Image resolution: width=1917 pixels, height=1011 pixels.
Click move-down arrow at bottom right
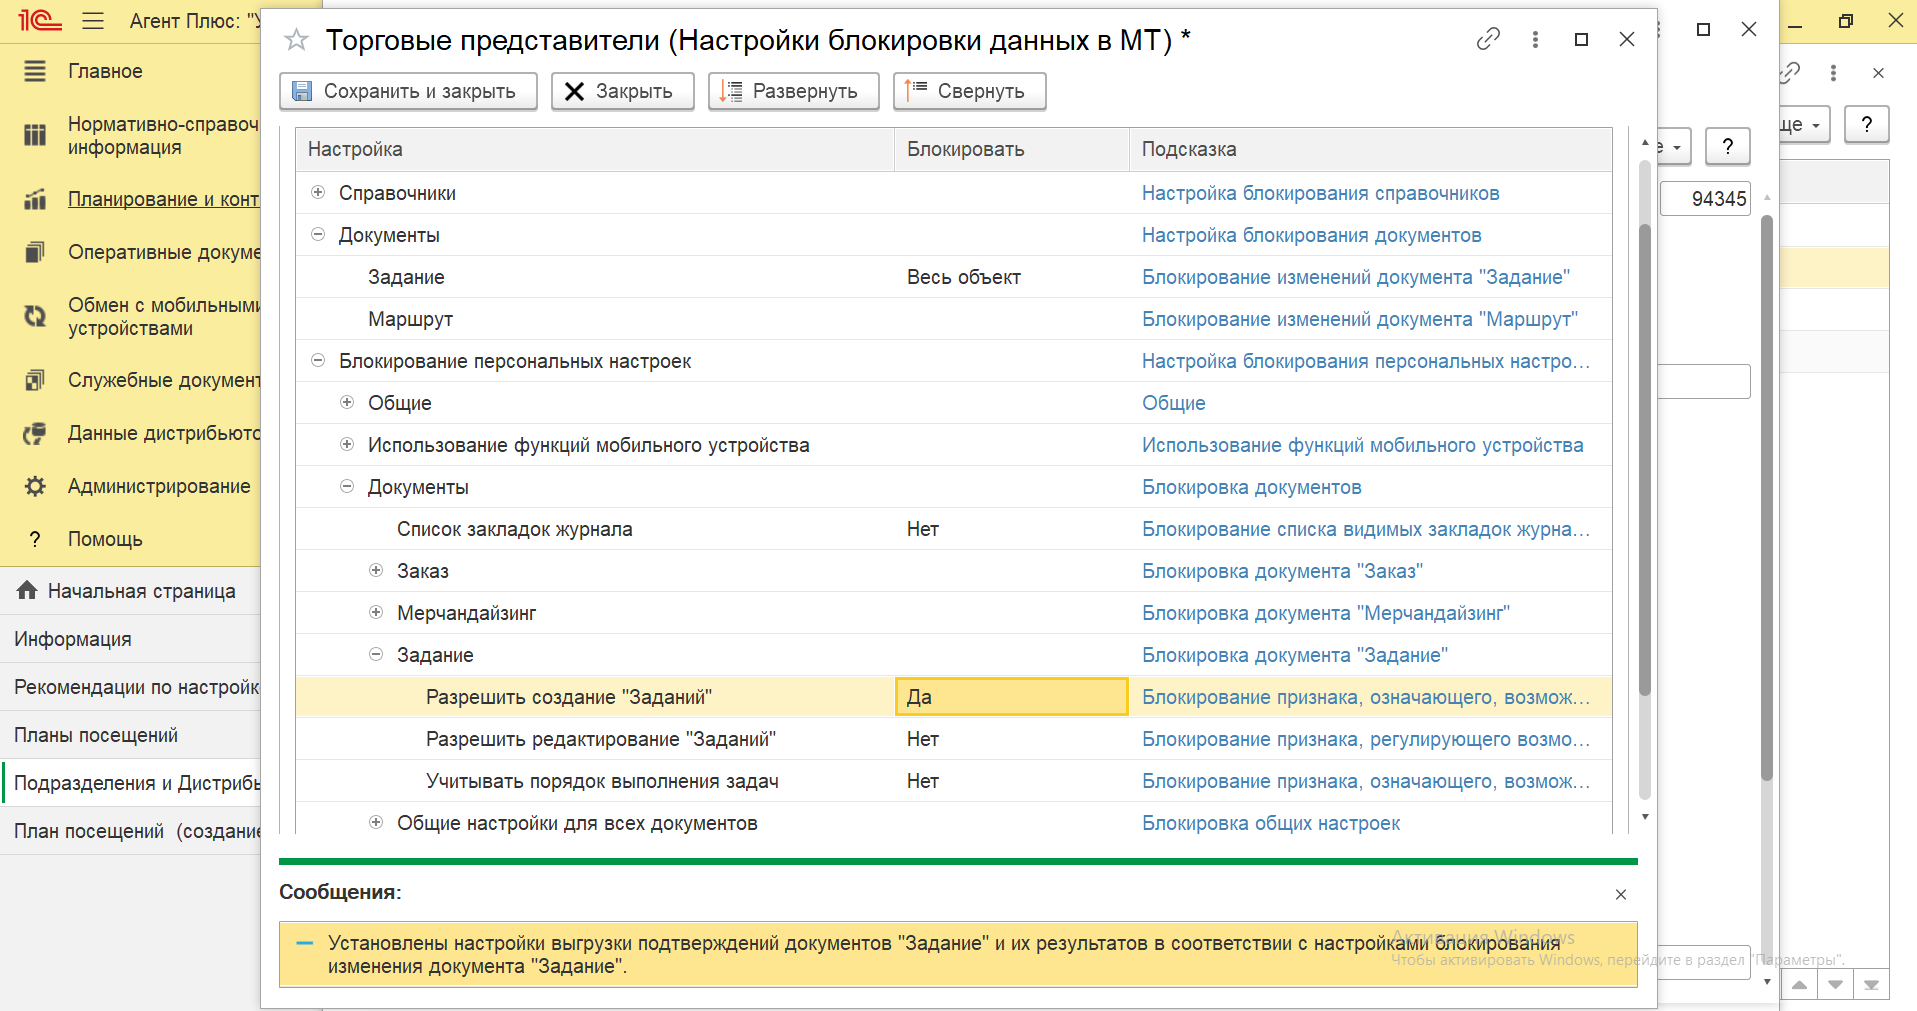pos(1835,985)
